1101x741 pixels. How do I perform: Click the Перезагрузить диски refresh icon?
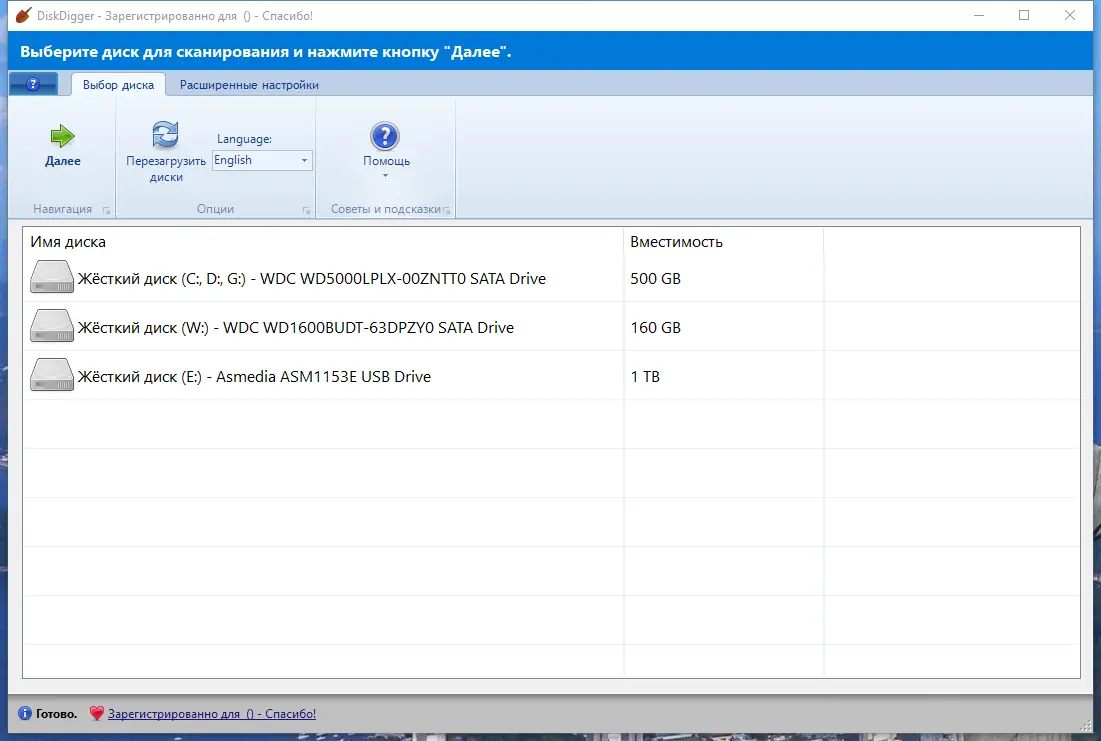[x=165, y=134]
